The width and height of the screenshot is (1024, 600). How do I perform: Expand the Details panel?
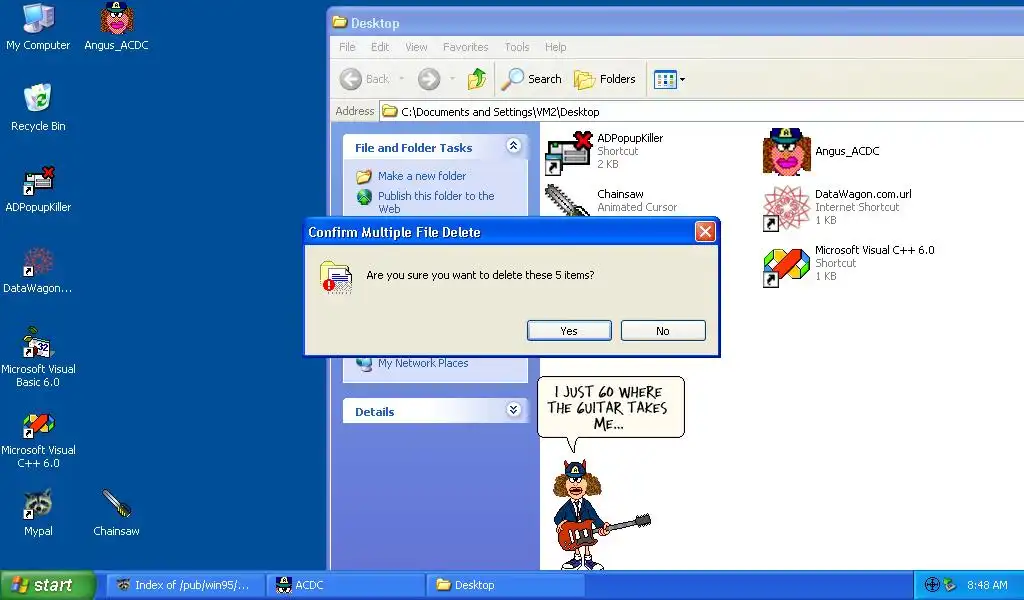(x=513, y=410)
